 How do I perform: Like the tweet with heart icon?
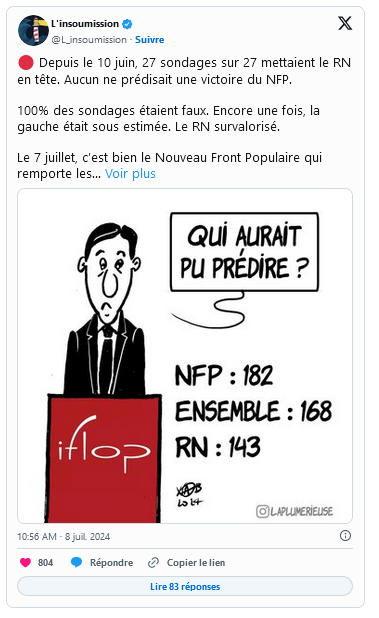(26, 562)
